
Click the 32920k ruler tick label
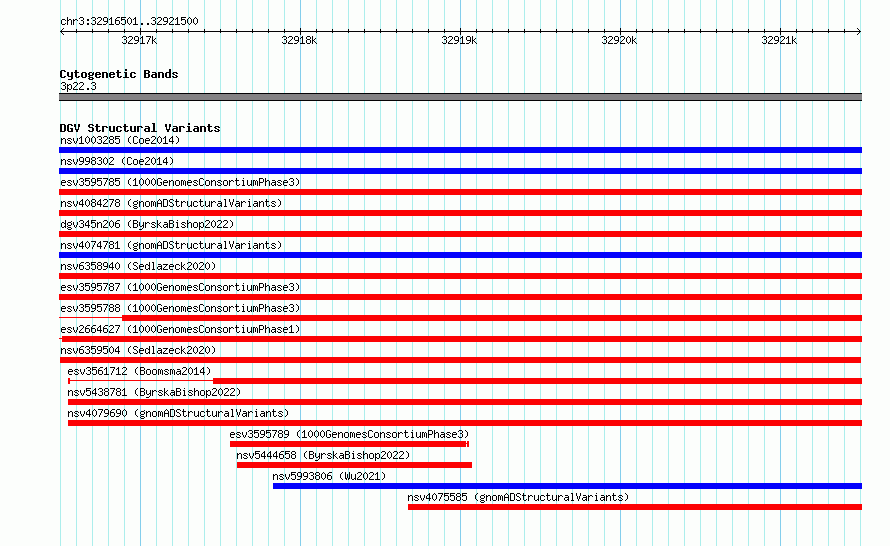(x=619, y=40)
